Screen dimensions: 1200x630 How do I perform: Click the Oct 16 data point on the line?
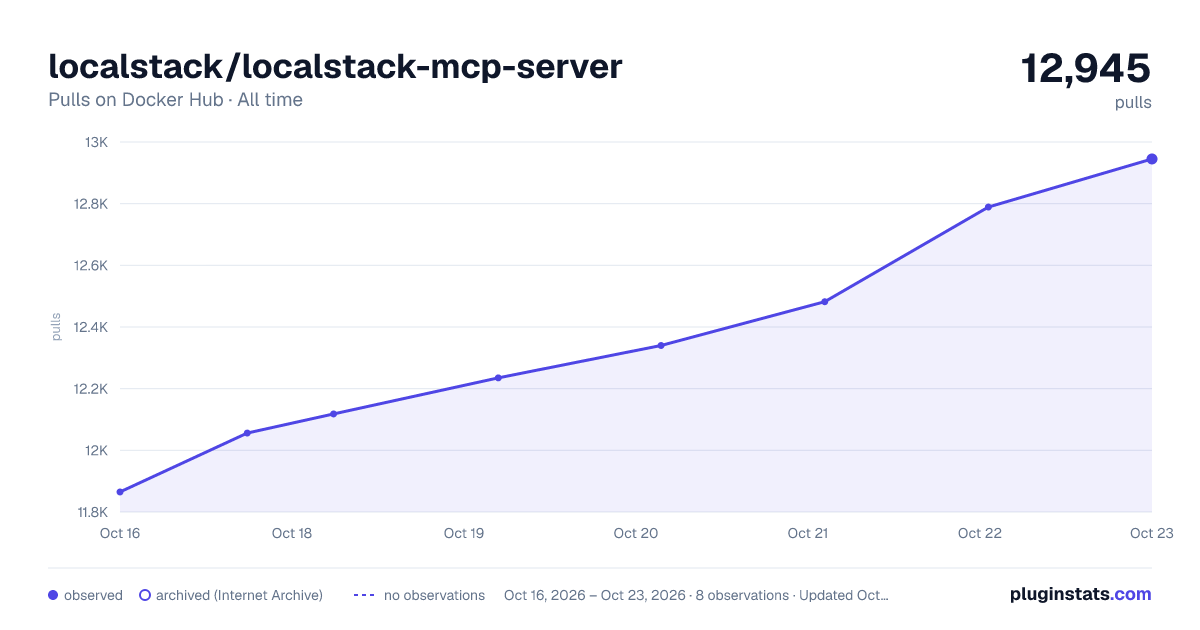click(120, 492)
